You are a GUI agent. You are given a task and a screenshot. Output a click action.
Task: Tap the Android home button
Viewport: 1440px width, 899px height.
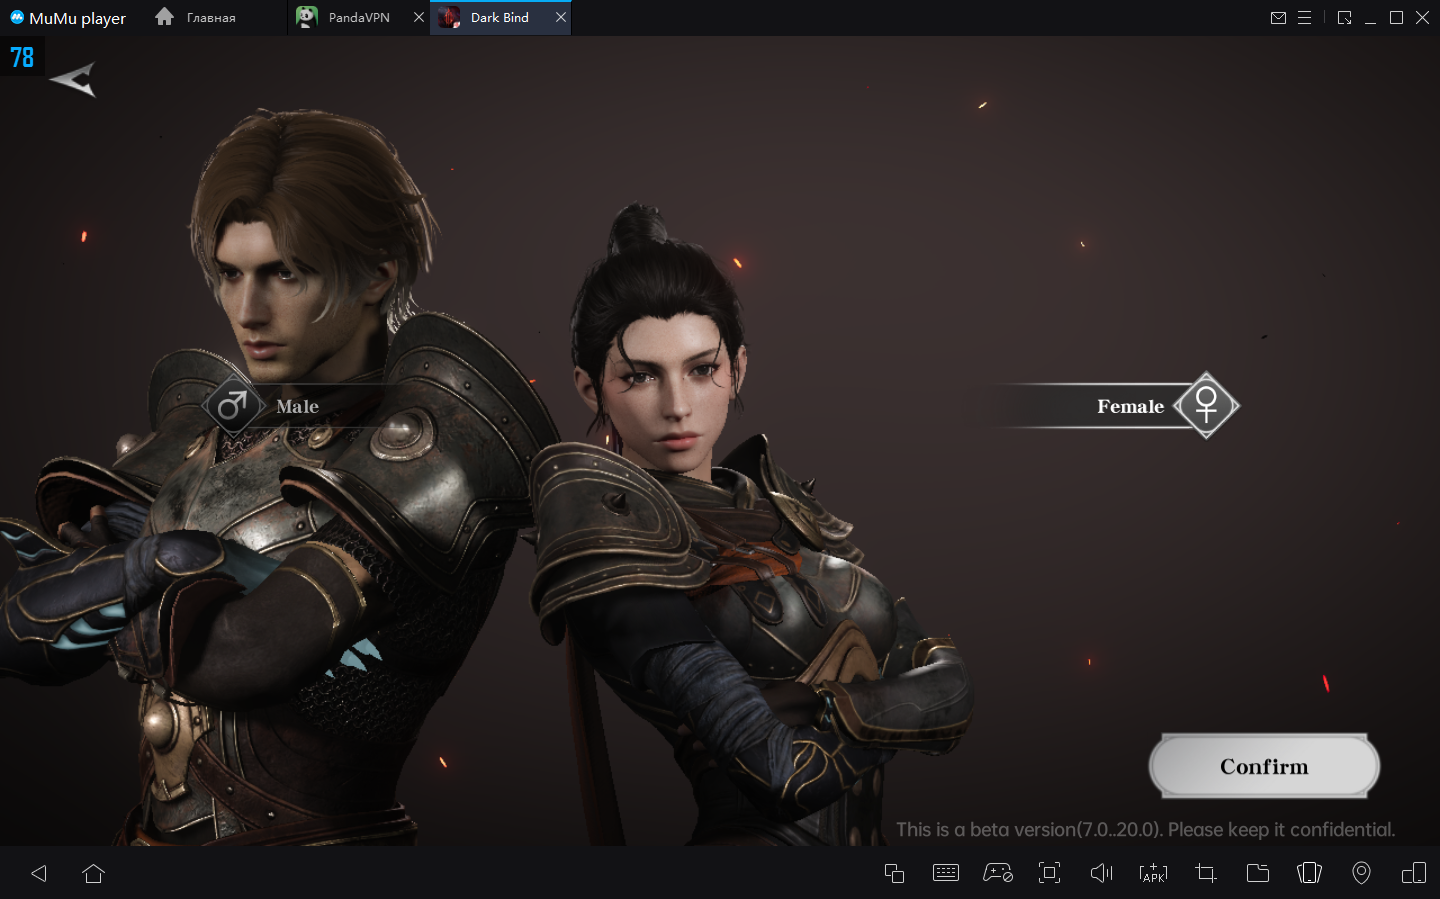click(94, 873)
